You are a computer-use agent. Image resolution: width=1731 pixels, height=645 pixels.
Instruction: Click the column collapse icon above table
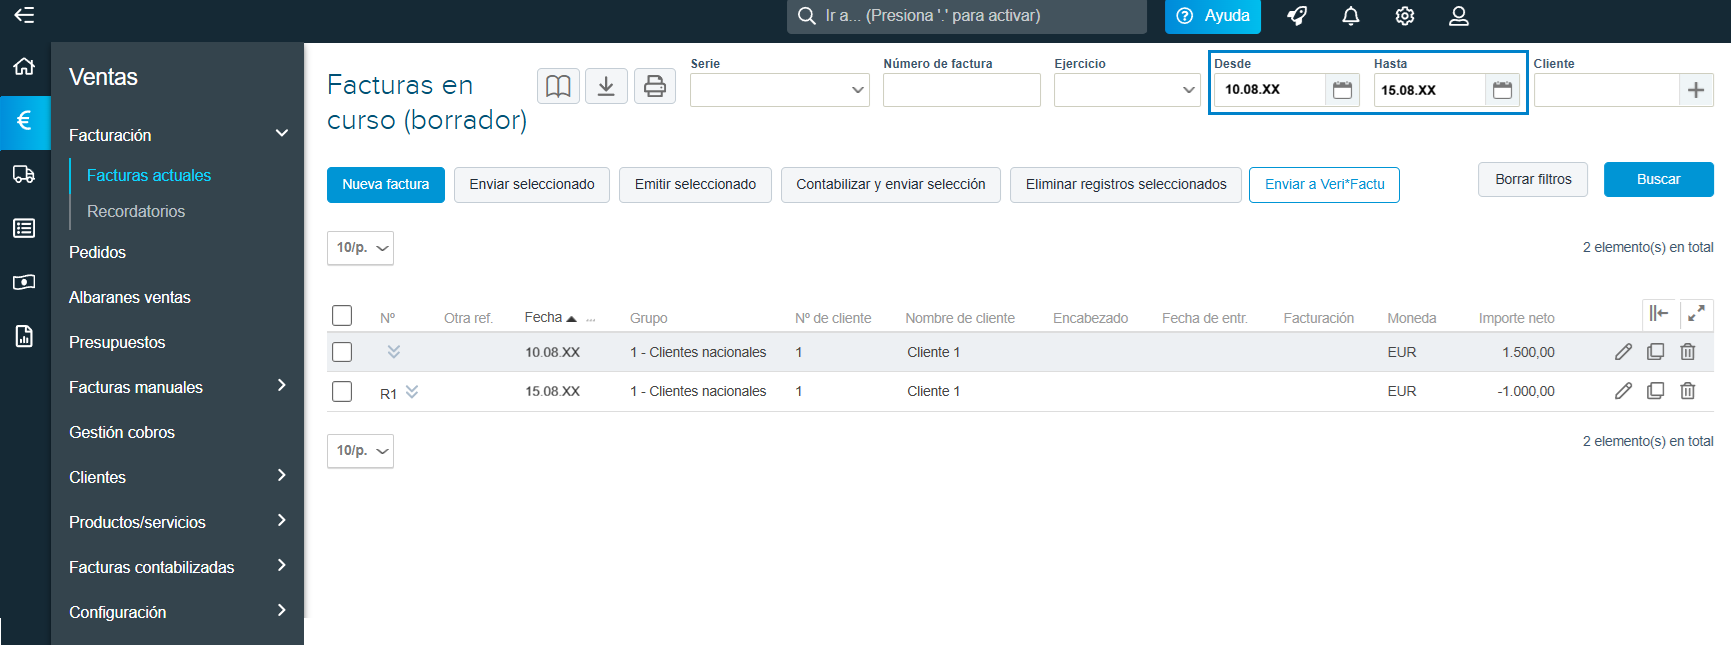(x=1659, y=314)
